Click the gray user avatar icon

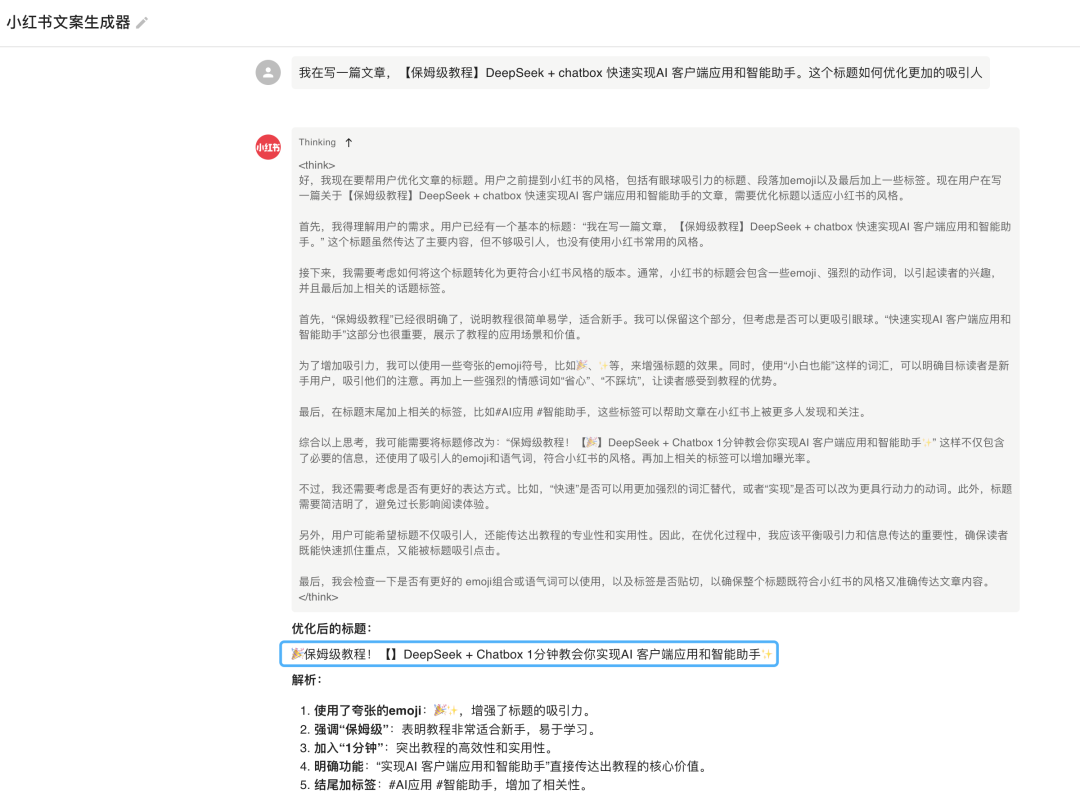coord(268,72)
